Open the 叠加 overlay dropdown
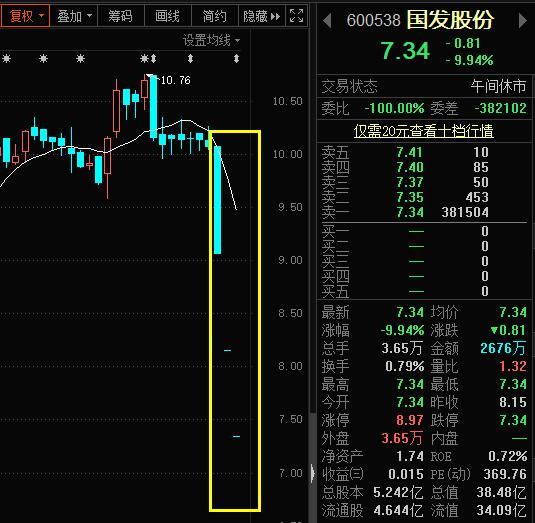Screen dimensions: 535x523 [74, 16]
